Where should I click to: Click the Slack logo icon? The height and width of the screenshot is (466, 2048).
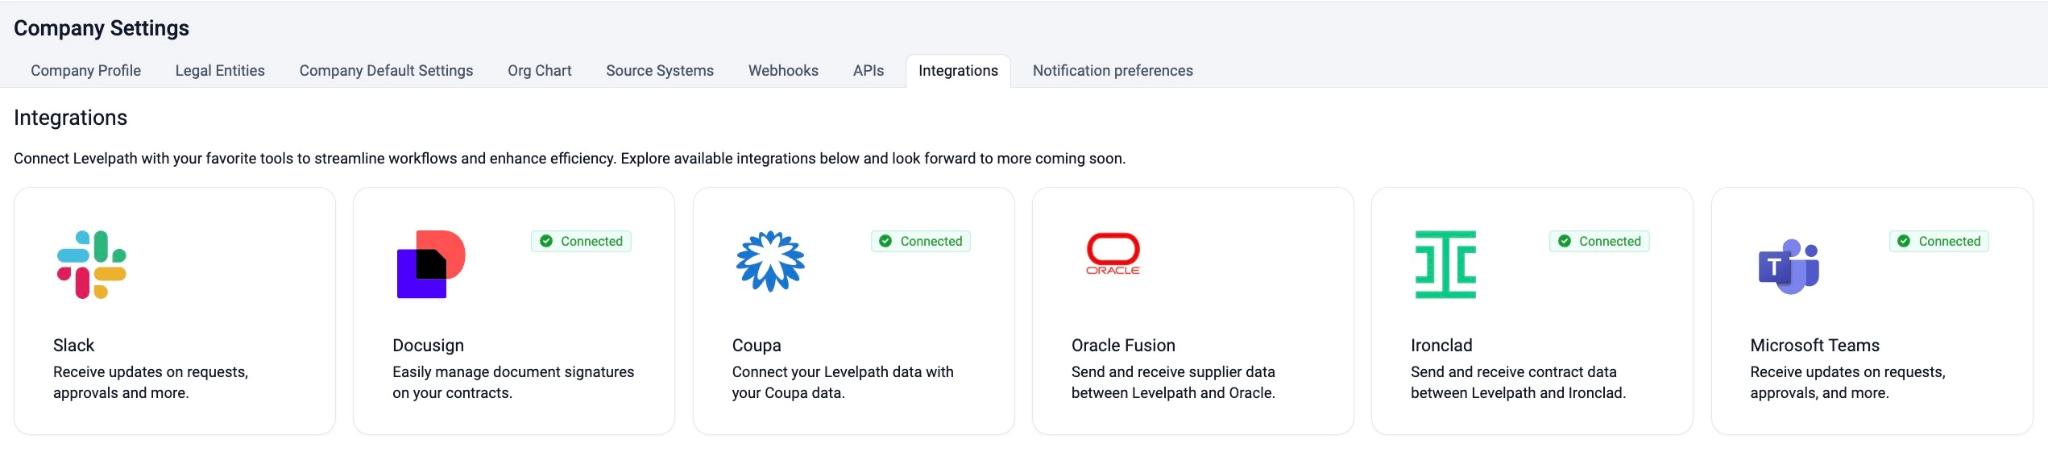pos(91,264)
